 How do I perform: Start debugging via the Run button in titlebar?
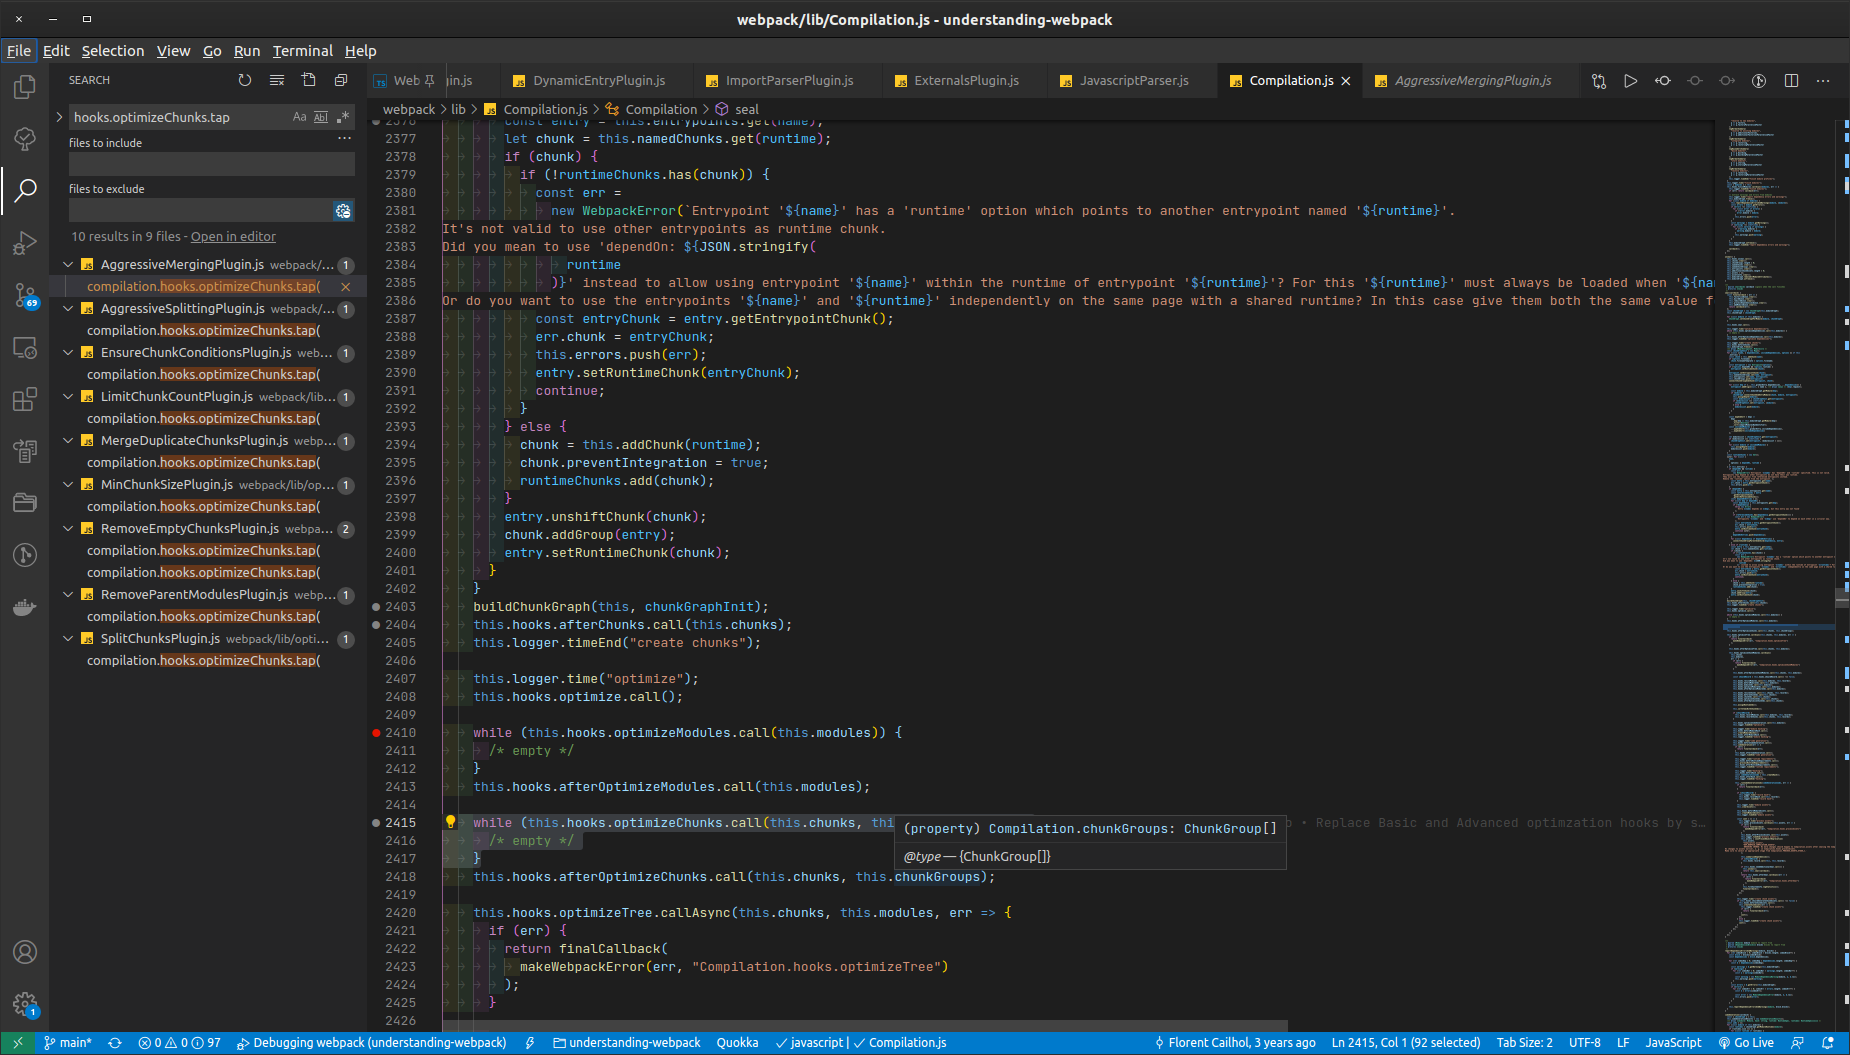coord(1630,81)
